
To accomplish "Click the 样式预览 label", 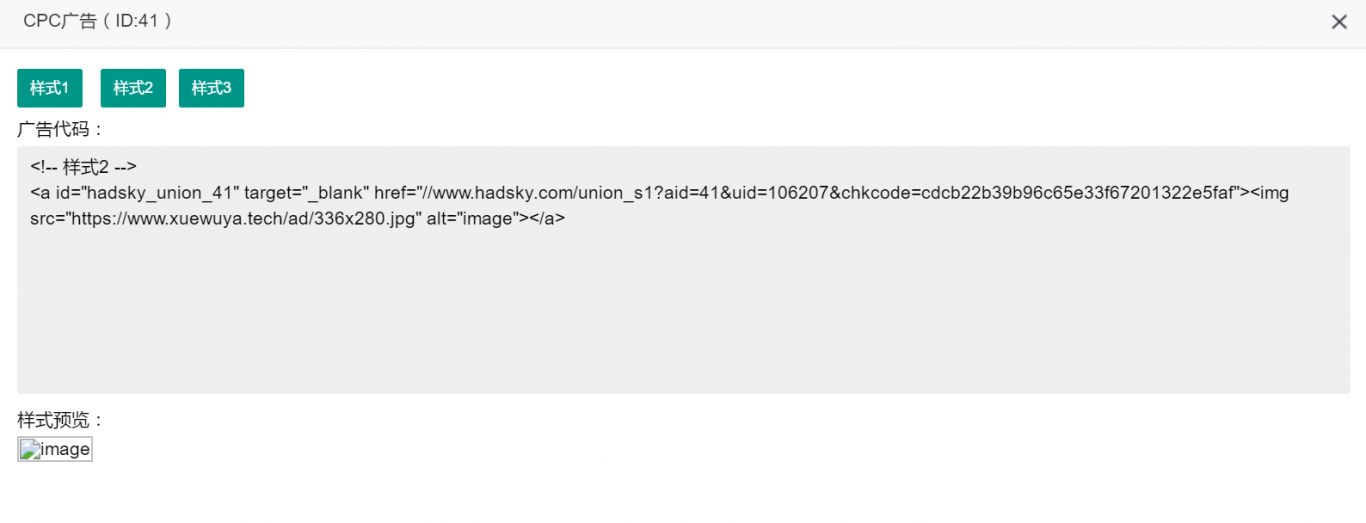I will pos(61,420).
